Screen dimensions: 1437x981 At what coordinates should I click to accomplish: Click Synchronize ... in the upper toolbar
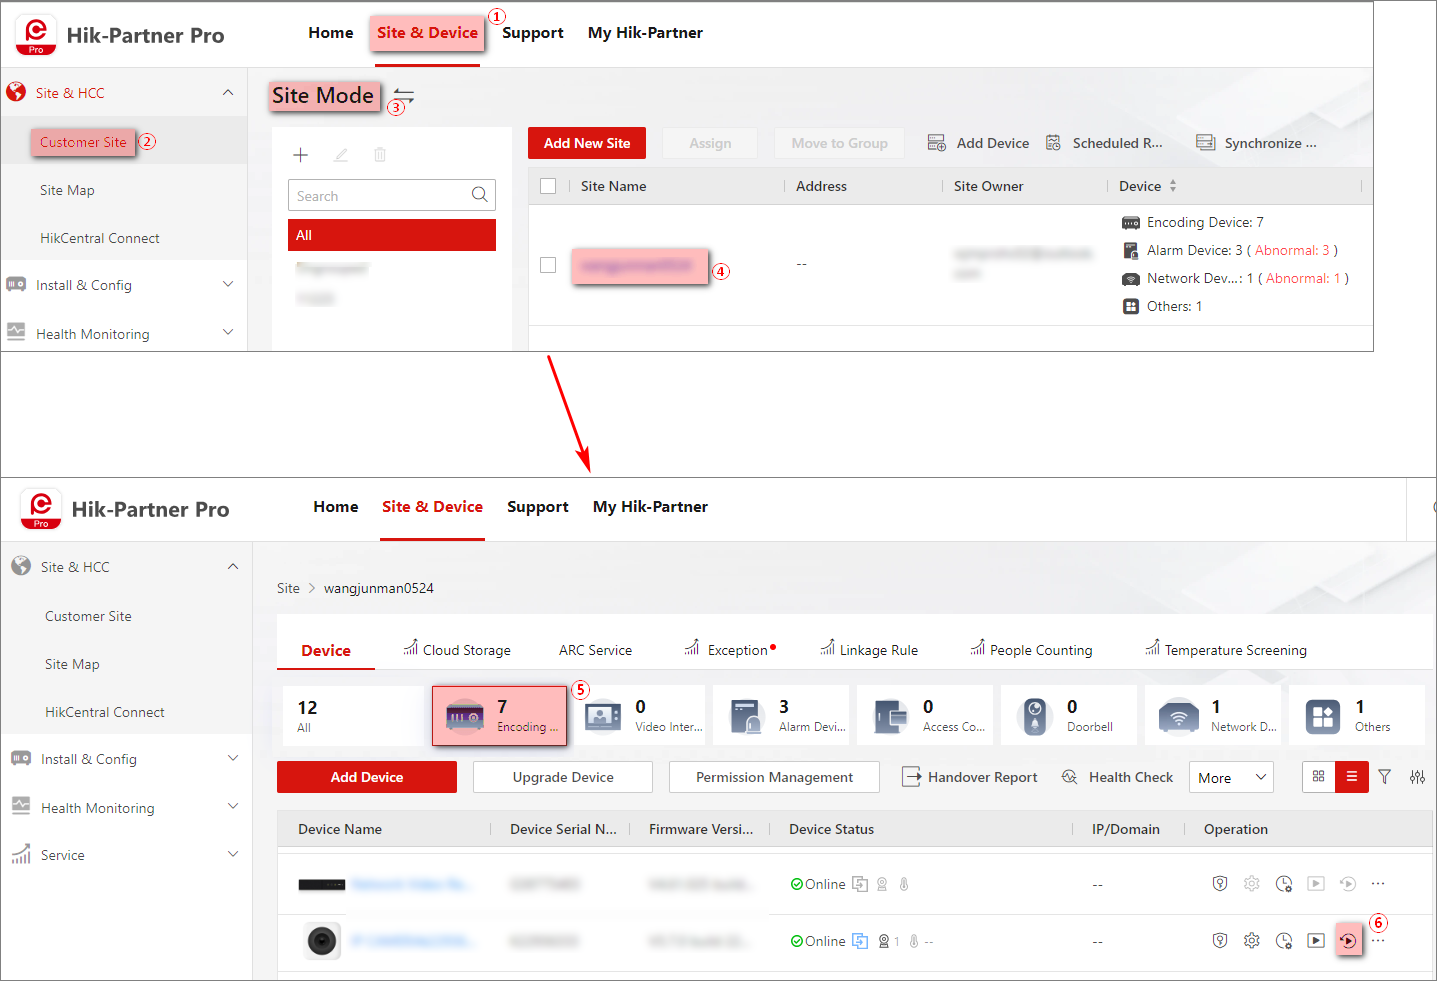click(x=1257, y=143)
